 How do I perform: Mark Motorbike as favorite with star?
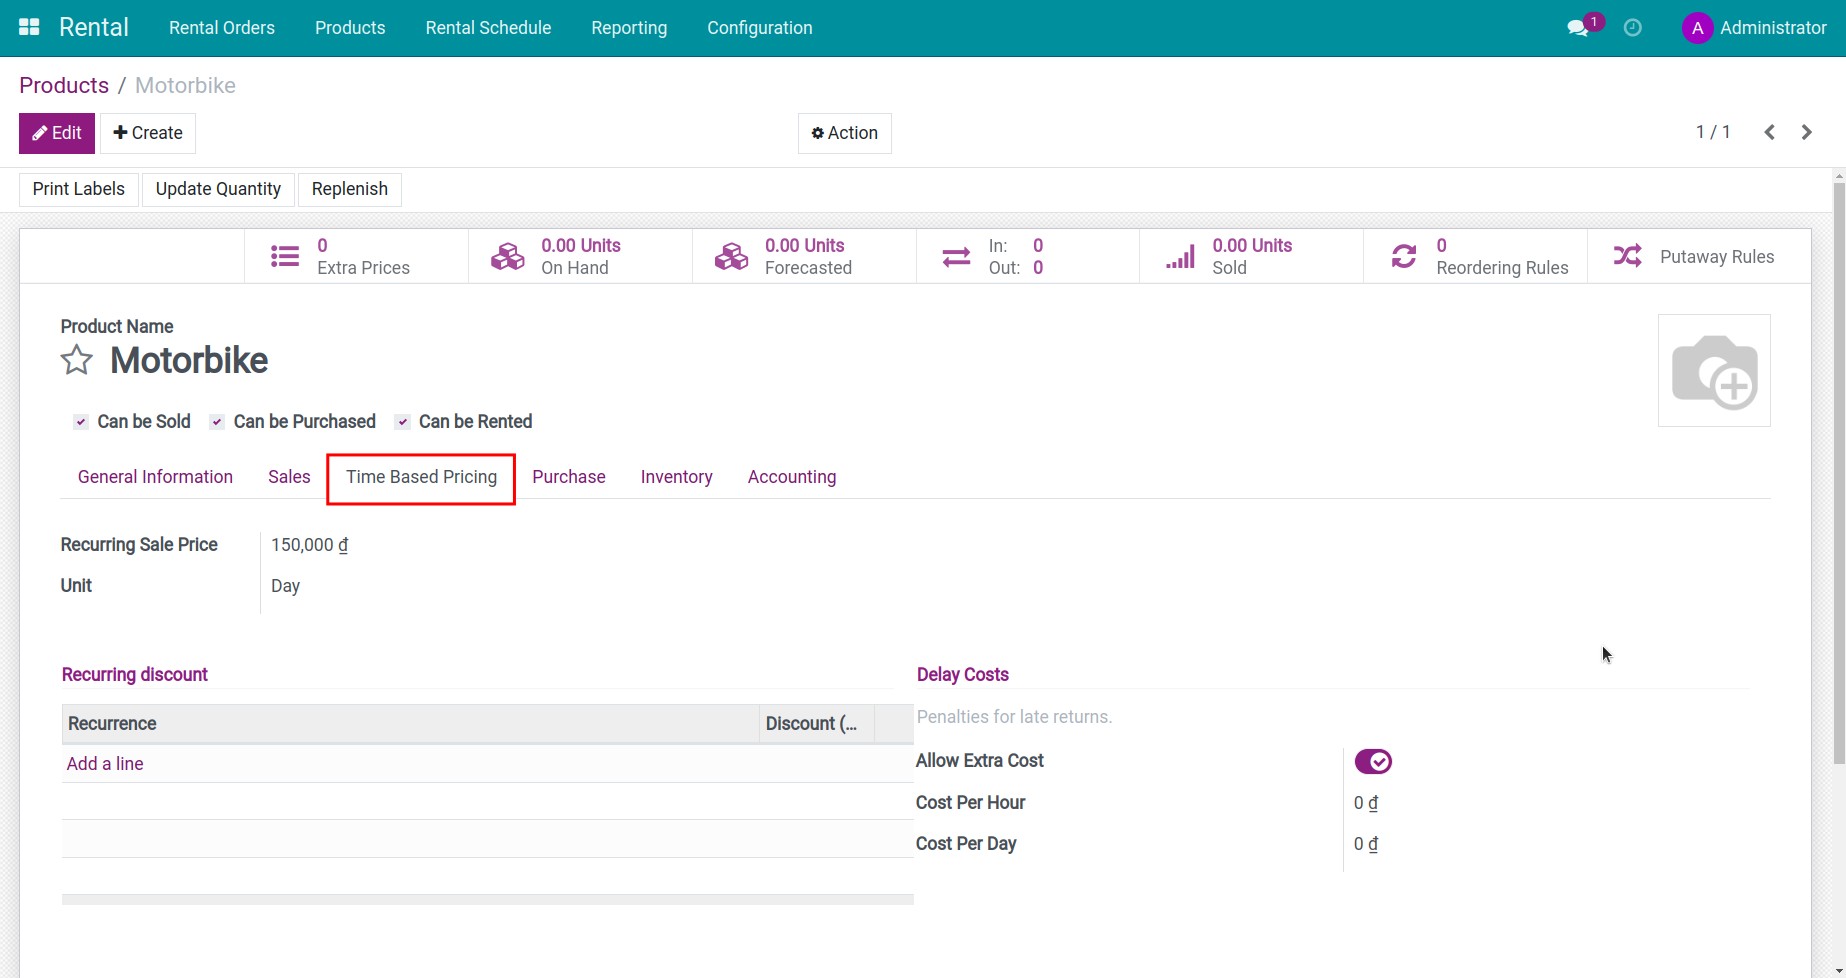(x=77, y=360)
